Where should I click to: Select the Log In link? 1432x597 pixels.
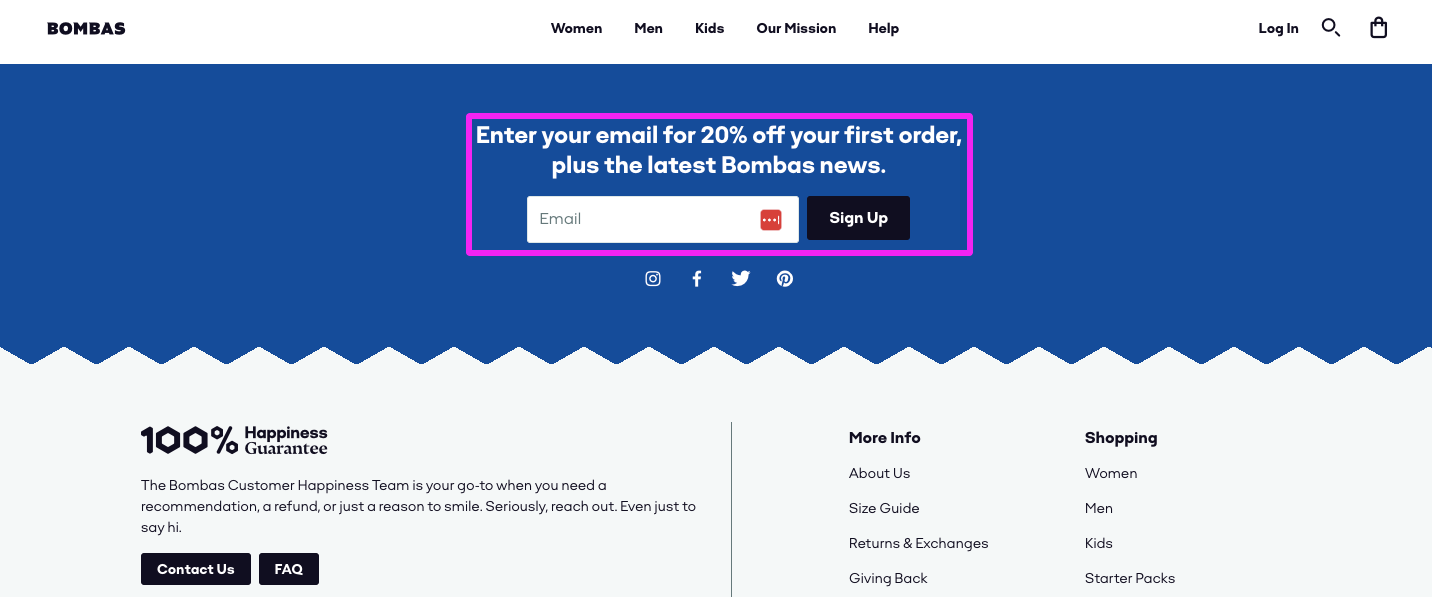1278,28
